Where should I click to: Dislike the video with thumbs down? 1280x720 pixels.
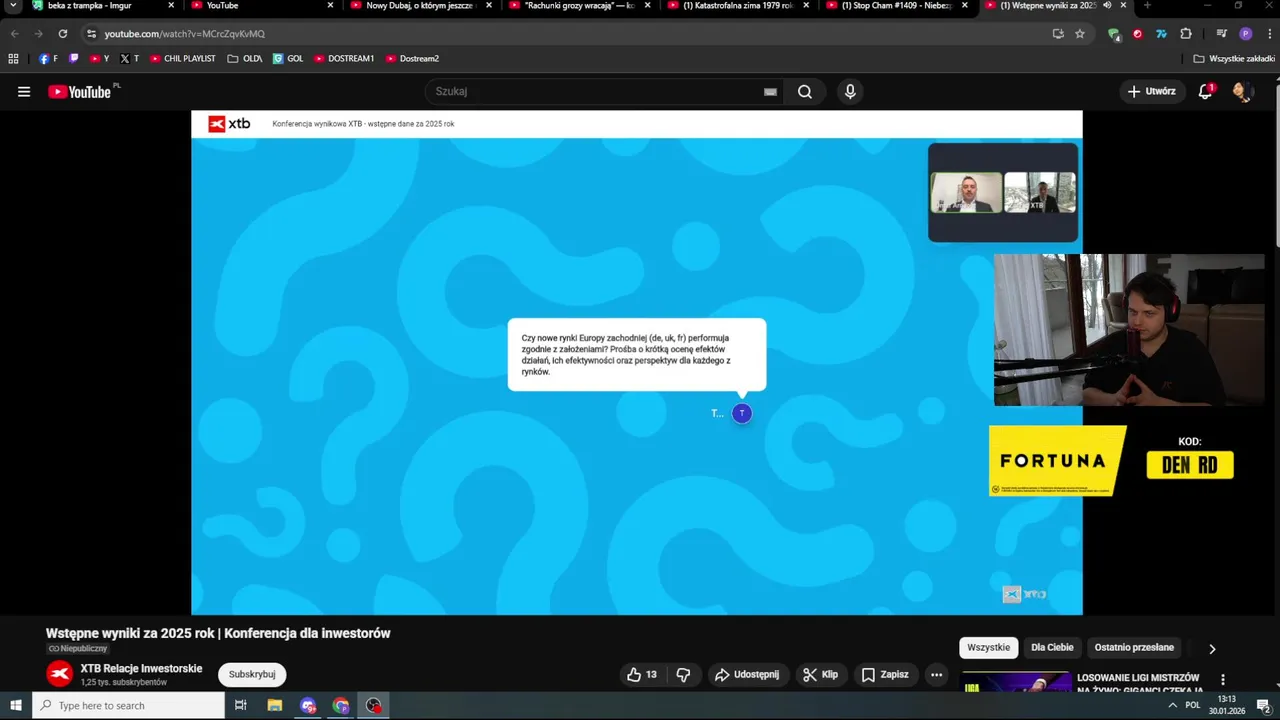tap(684, 675)
